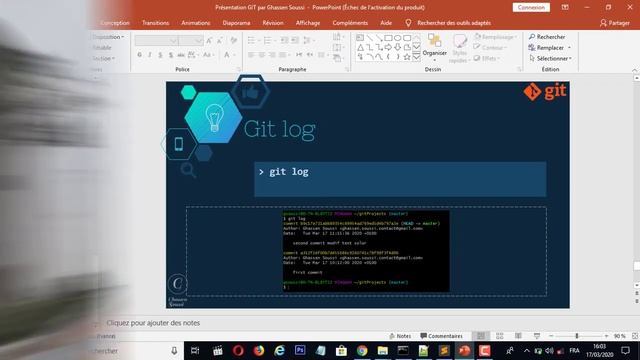Switch to the Diaporama tab
640x360 pixels.
point(236,23)
